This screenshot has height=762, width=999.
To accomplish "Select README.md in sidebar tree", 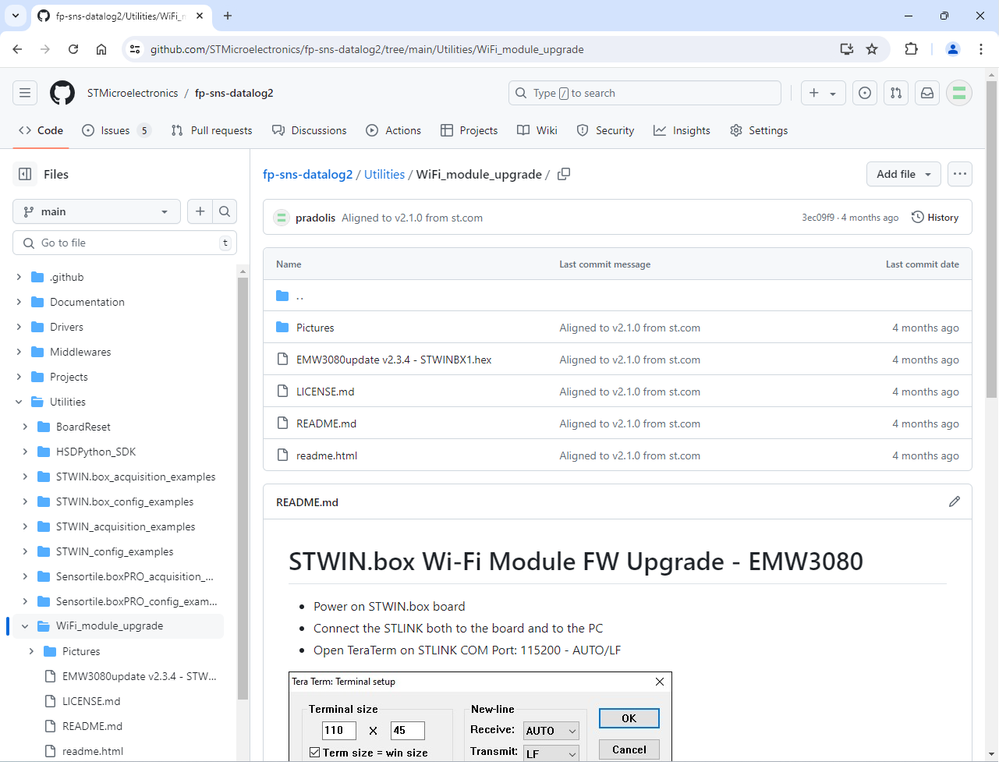I will coord(92,726).
